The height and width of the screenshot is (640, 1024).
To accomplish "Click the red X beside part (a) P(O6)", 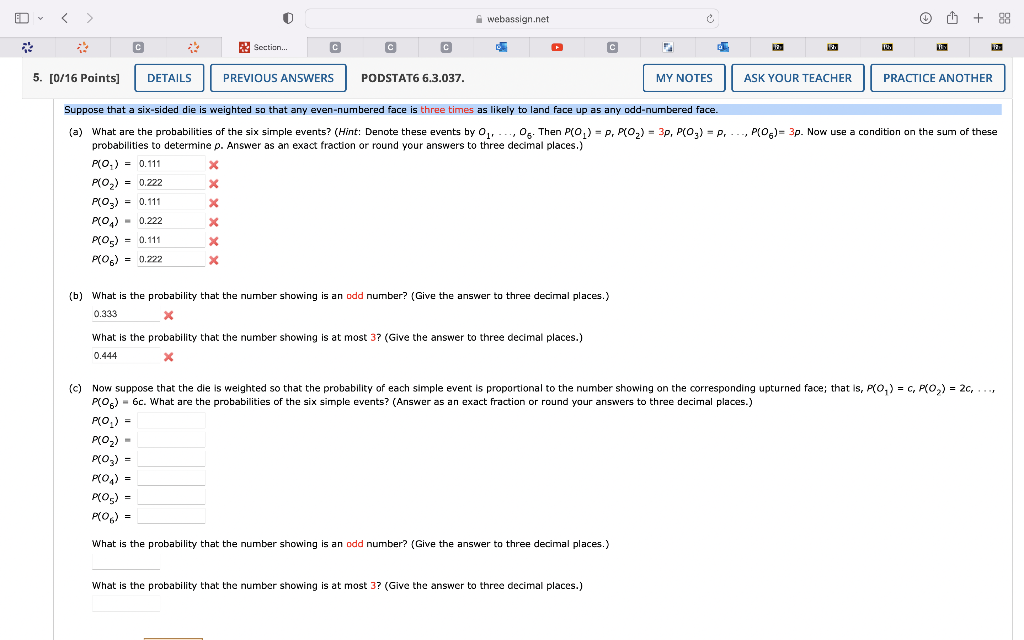I will click(214, 261).
